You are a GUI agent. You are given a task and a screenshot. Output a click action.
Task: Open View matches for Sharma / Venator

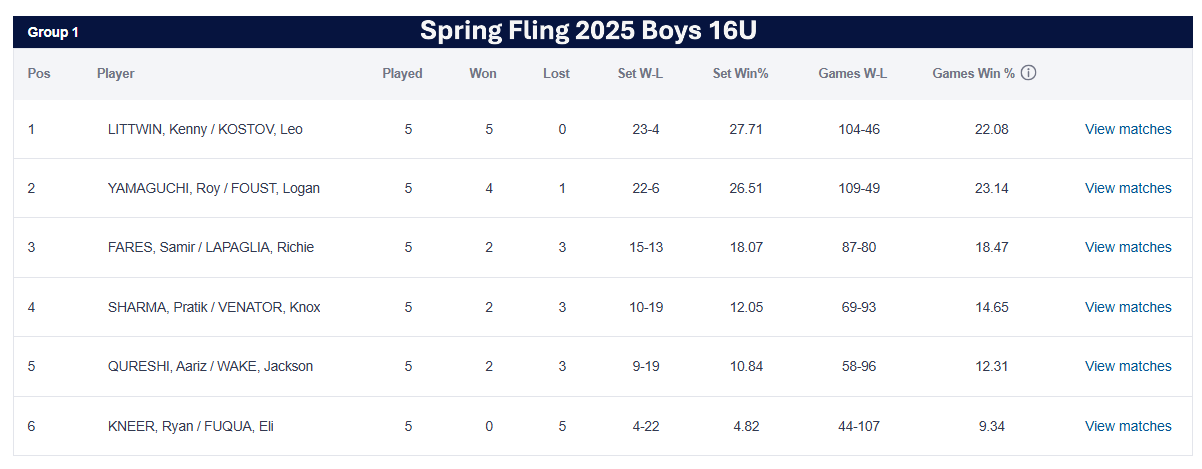[1128, 307]
